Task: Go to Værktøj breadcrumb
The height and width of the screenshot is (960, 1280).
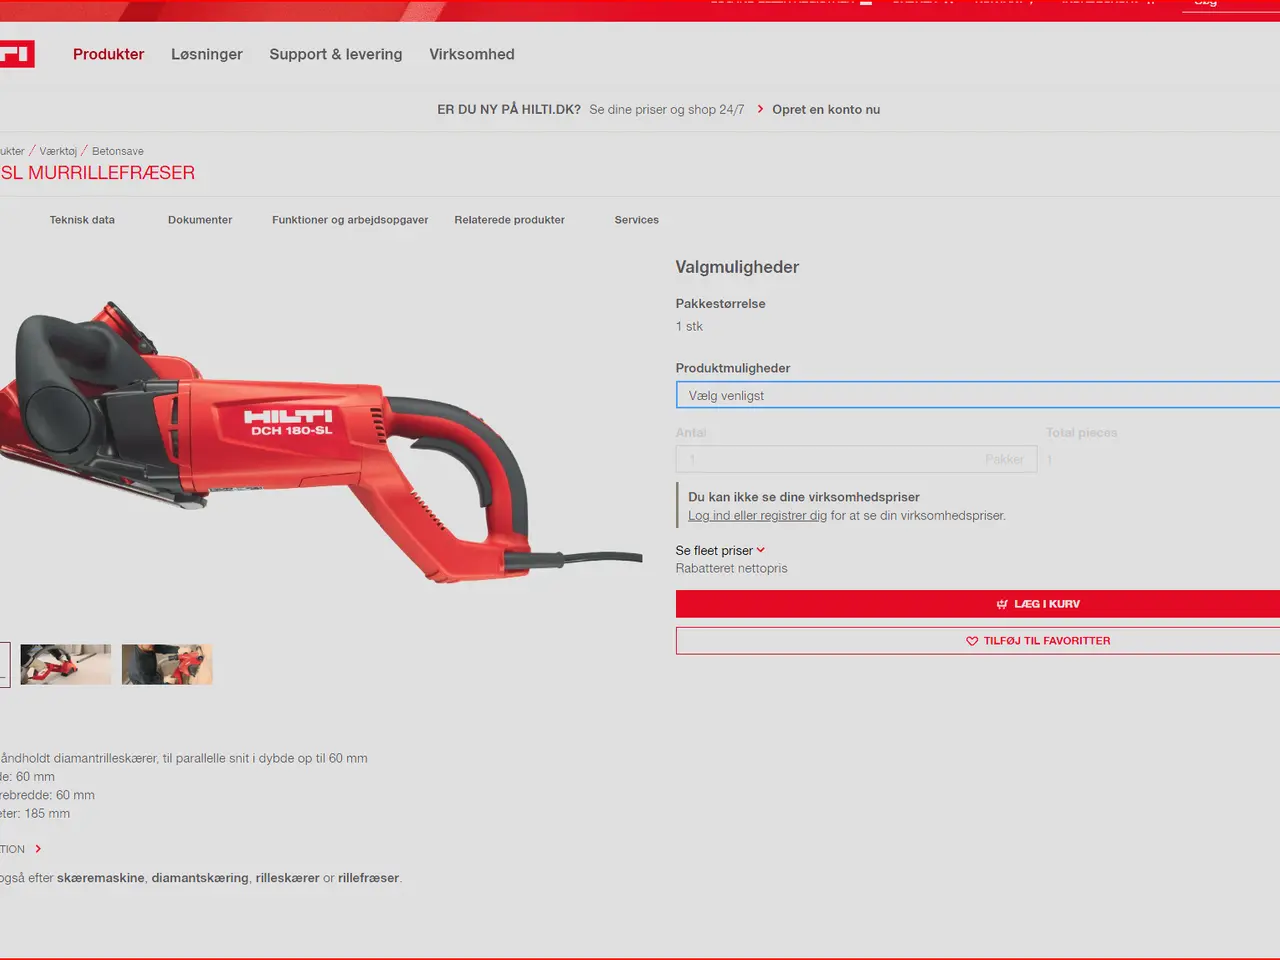Action: tap(58, 151)
